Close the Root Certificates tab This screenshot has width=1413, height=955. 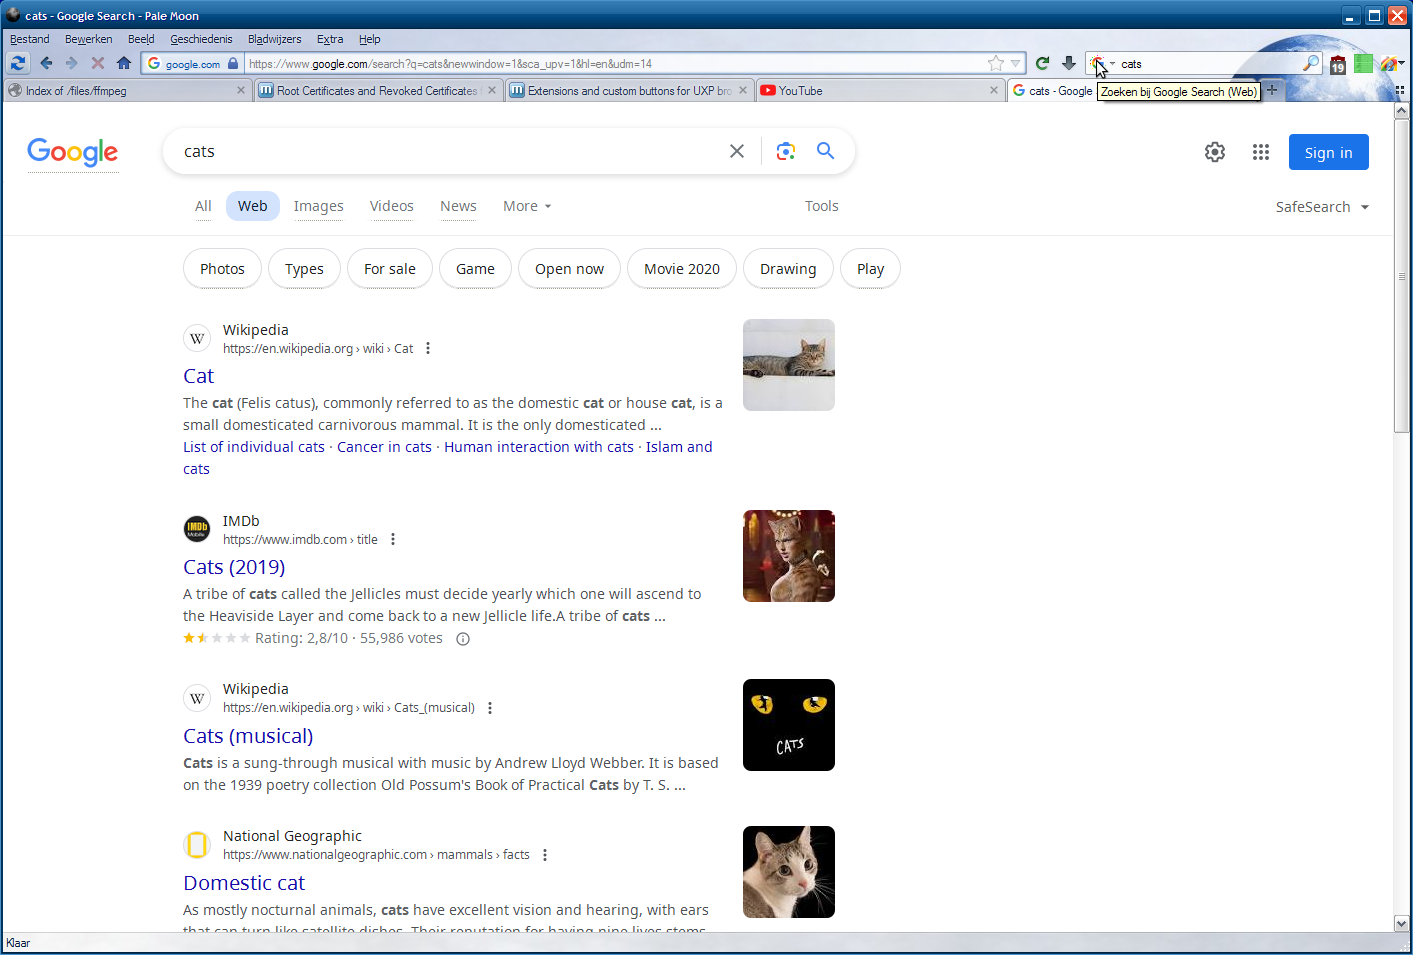[x=492, y=90]
